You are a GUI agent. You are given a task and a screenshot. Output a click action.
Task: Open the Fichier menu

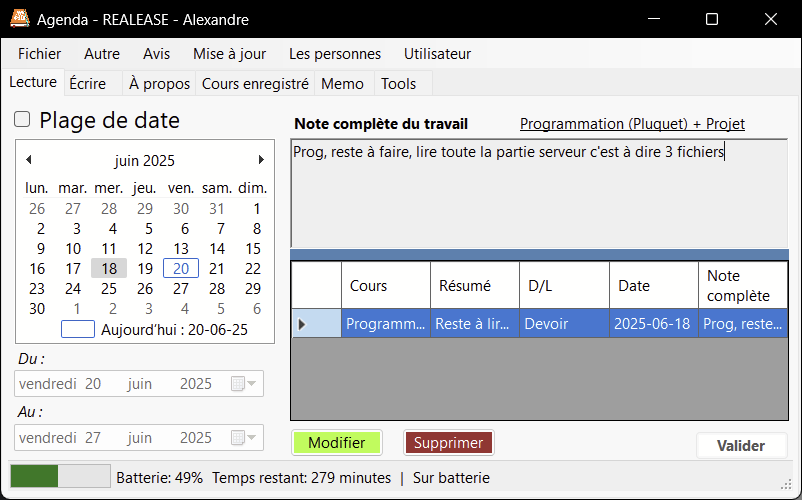(39, 54)
